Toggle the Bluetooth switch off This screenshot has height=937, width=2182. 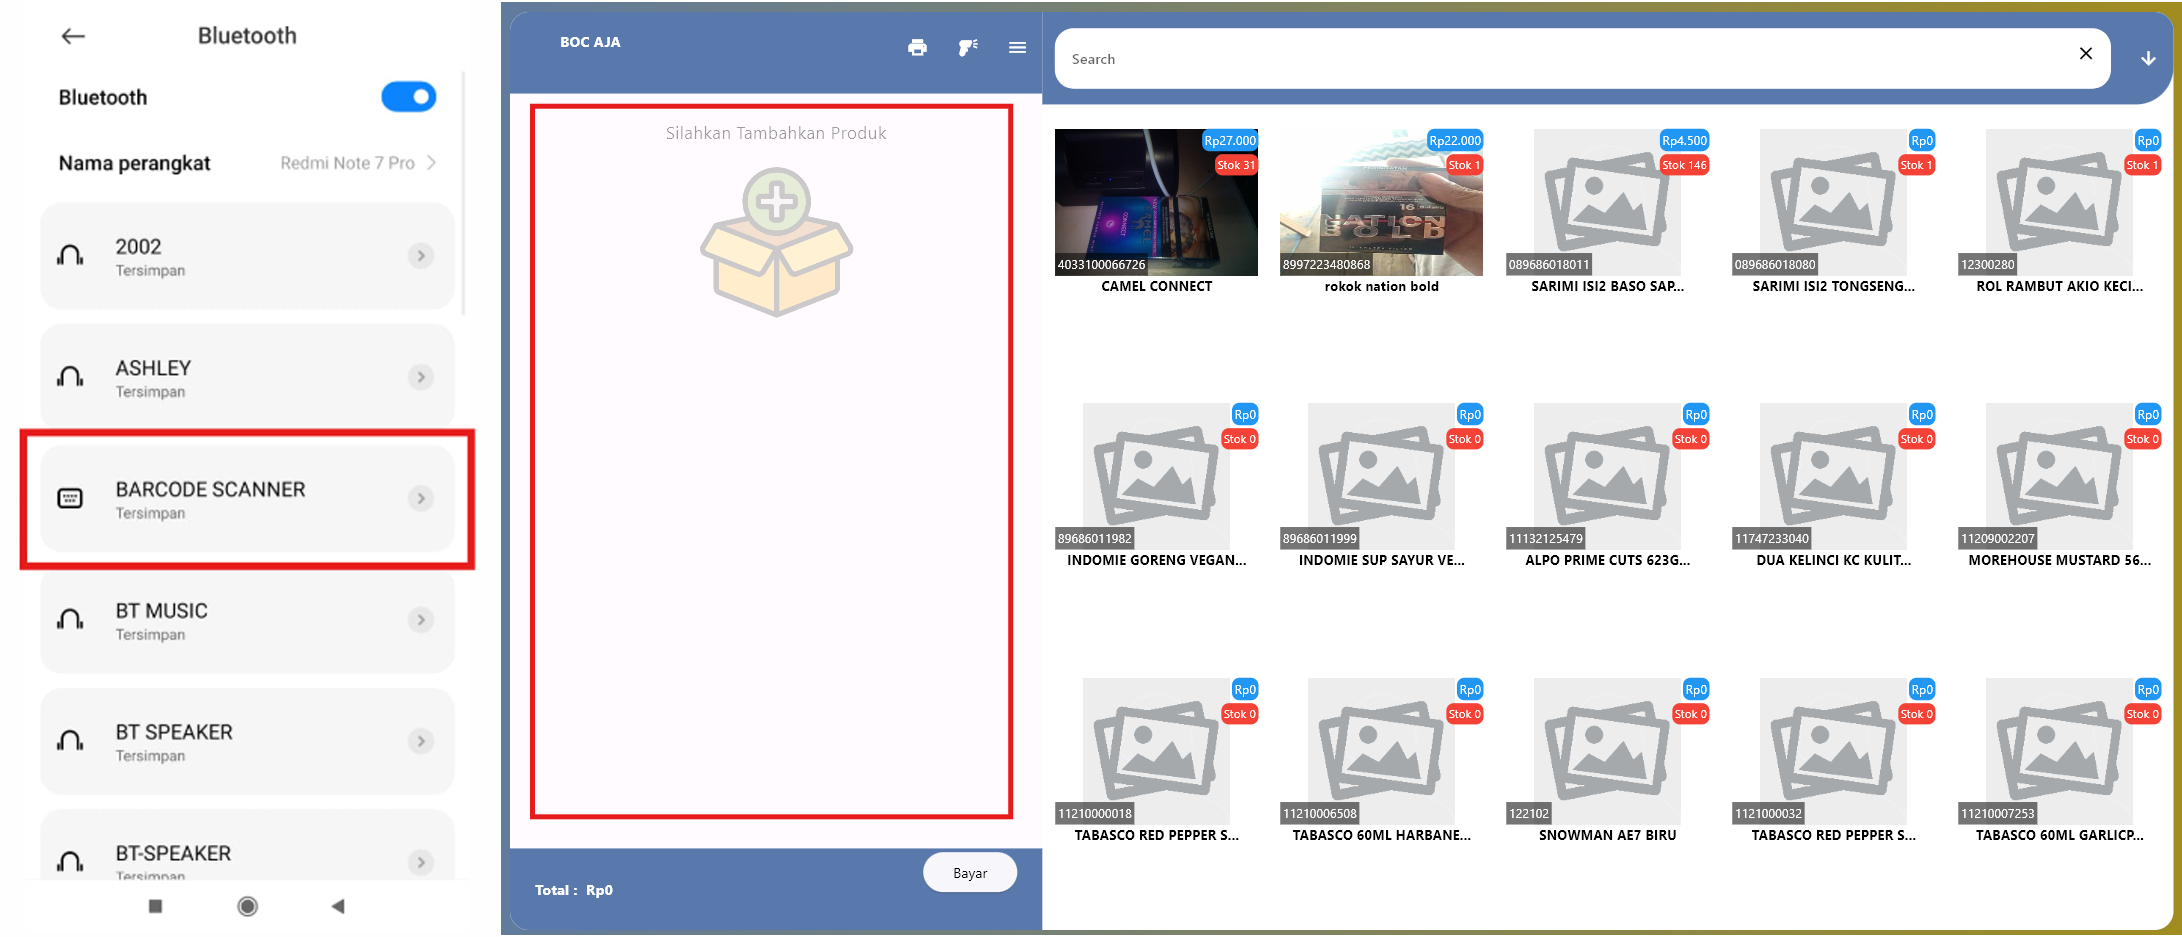tap(408, 97)
